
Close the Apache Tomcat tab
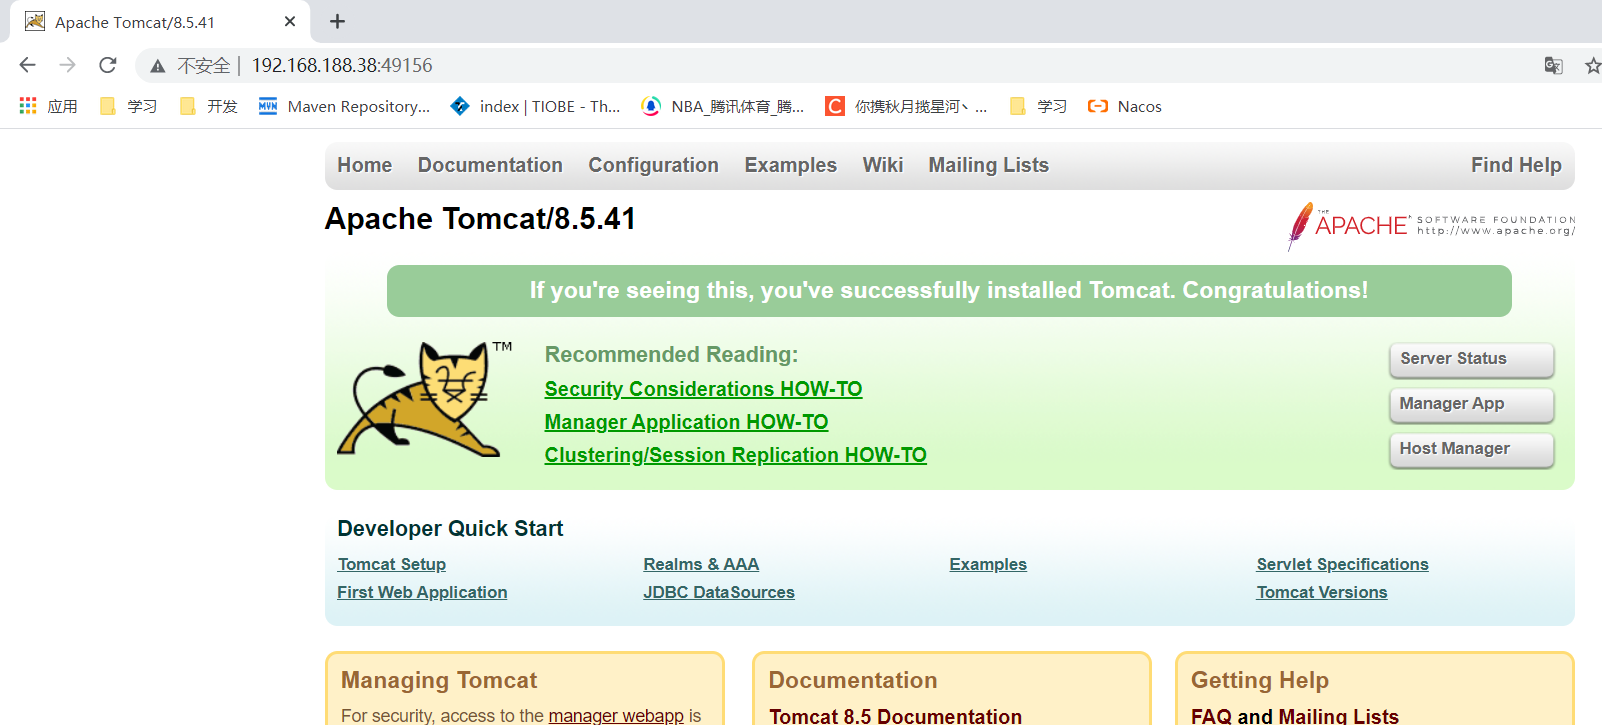click(290, 21)
